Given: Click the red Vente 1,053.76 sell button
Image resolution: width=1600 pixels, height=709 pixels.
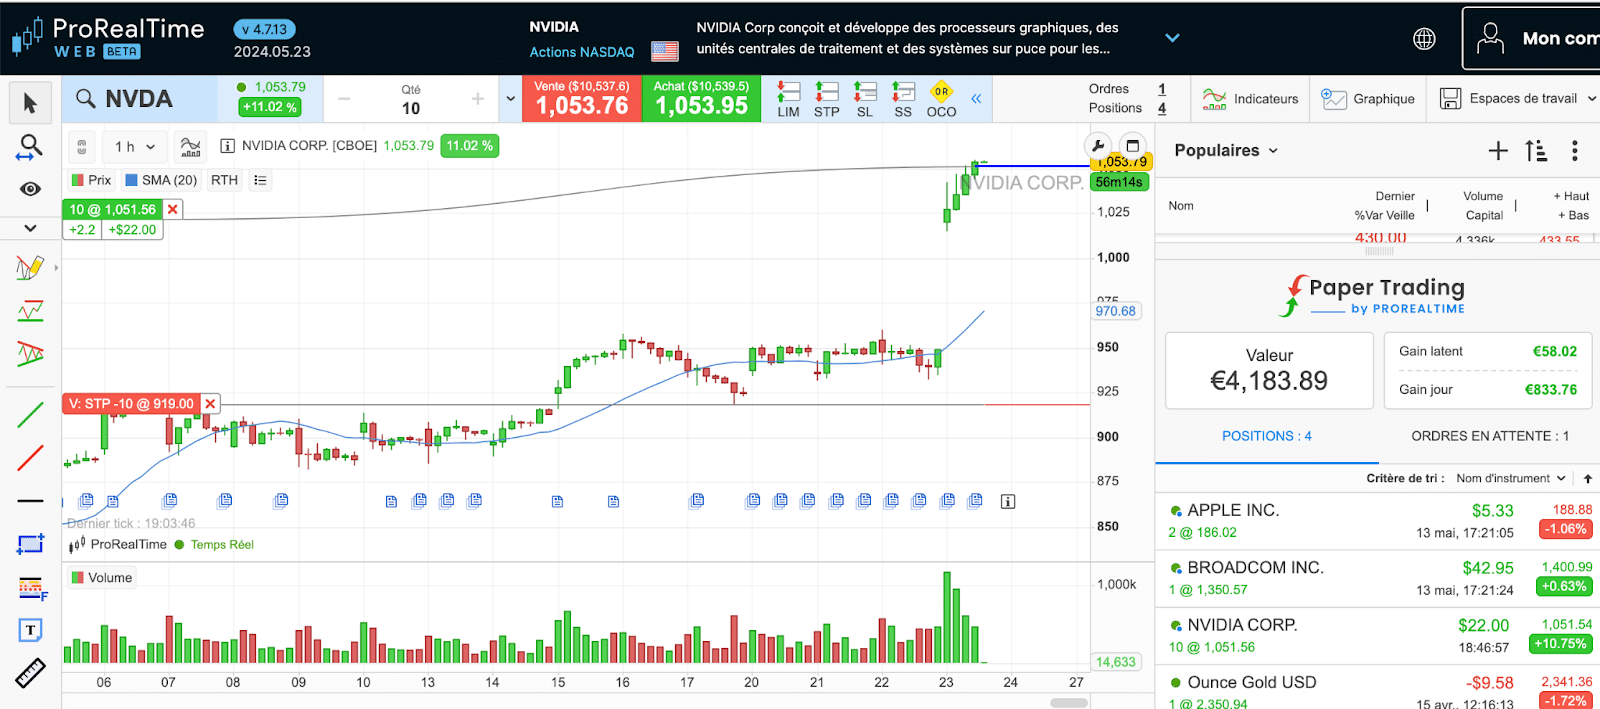Looking at the screenshot, I should [581, 99].
